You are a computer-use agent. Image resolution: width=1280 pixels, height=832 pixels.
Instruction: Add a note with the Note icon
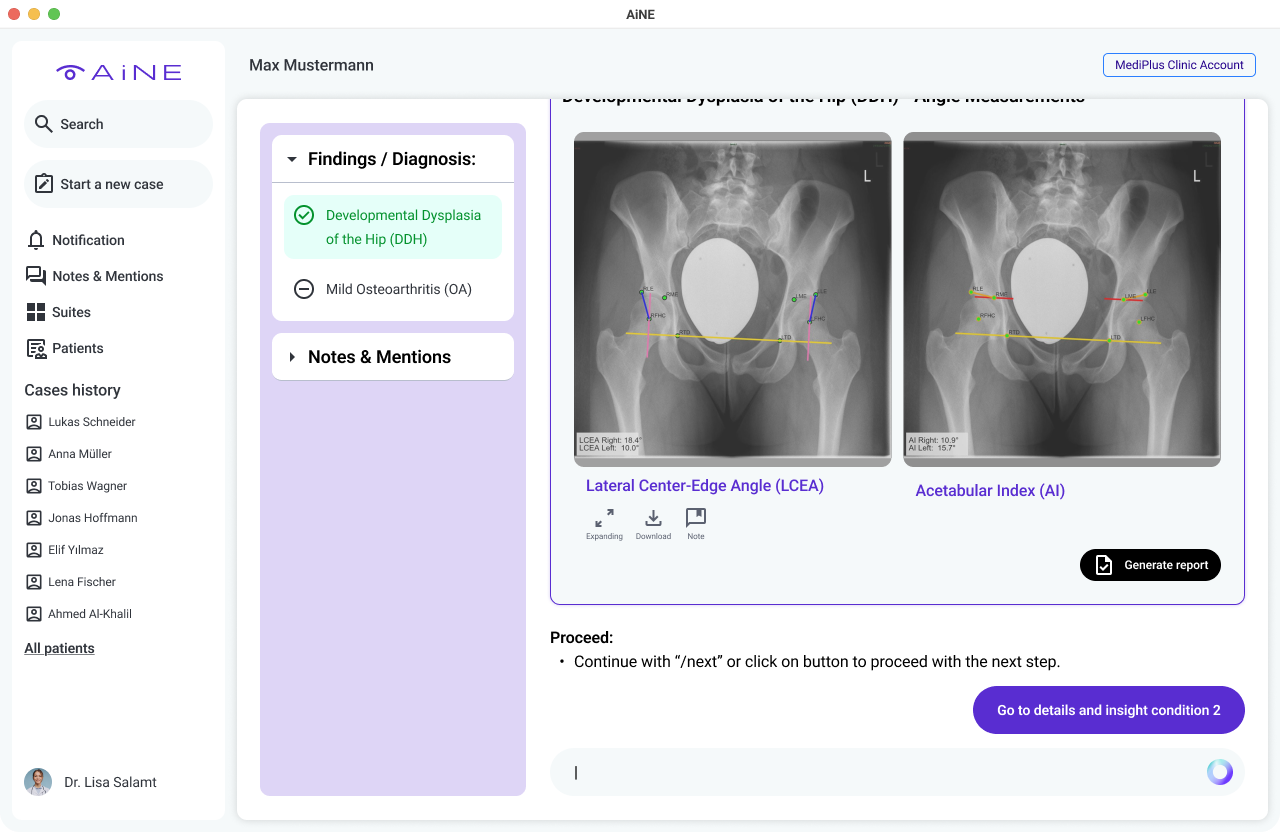point(696,518)
